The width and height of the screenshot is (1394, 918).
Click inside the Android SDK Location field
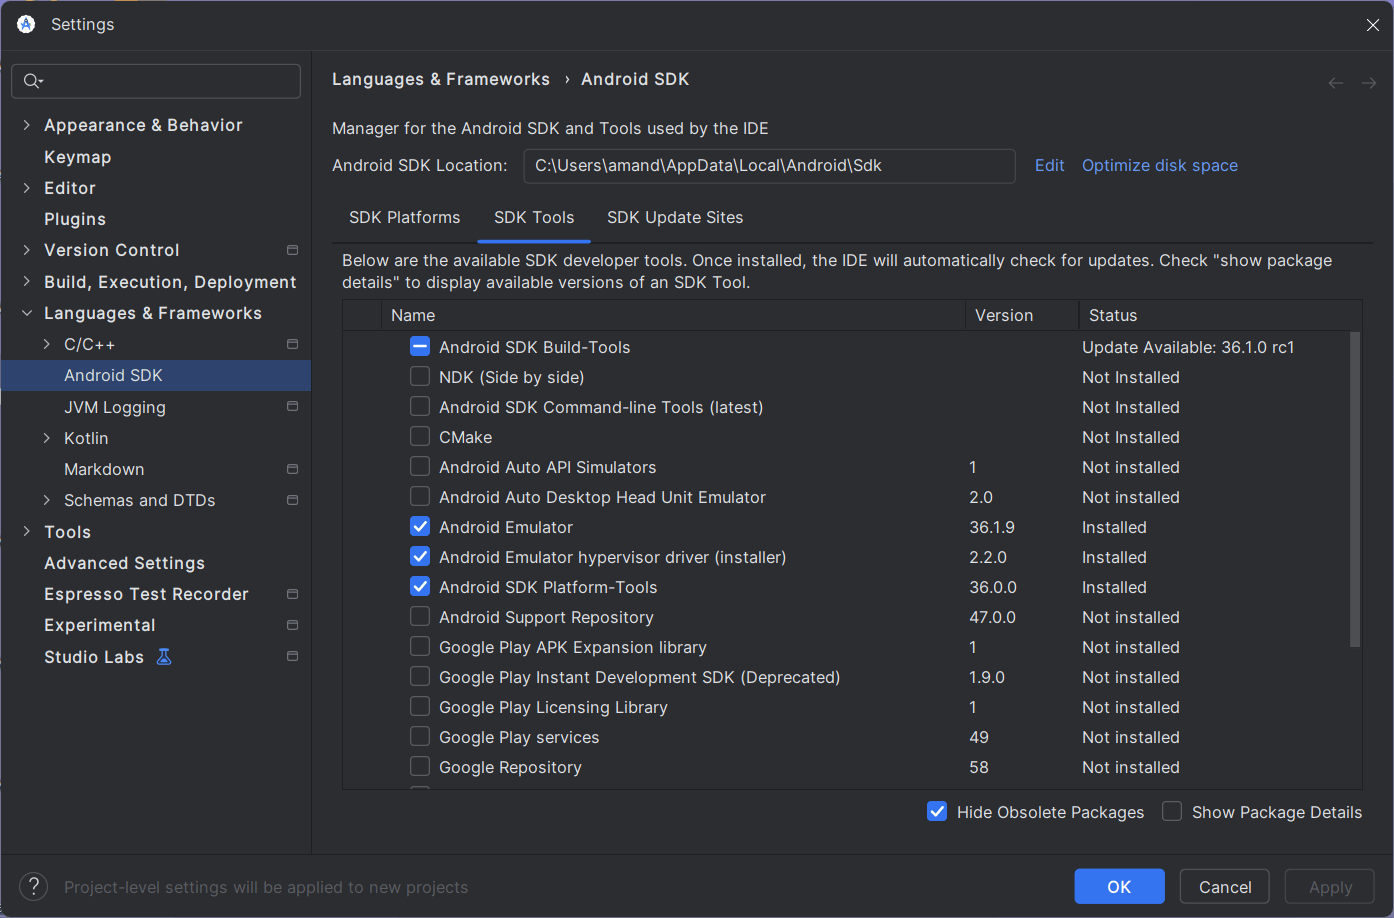coord(769,166)
